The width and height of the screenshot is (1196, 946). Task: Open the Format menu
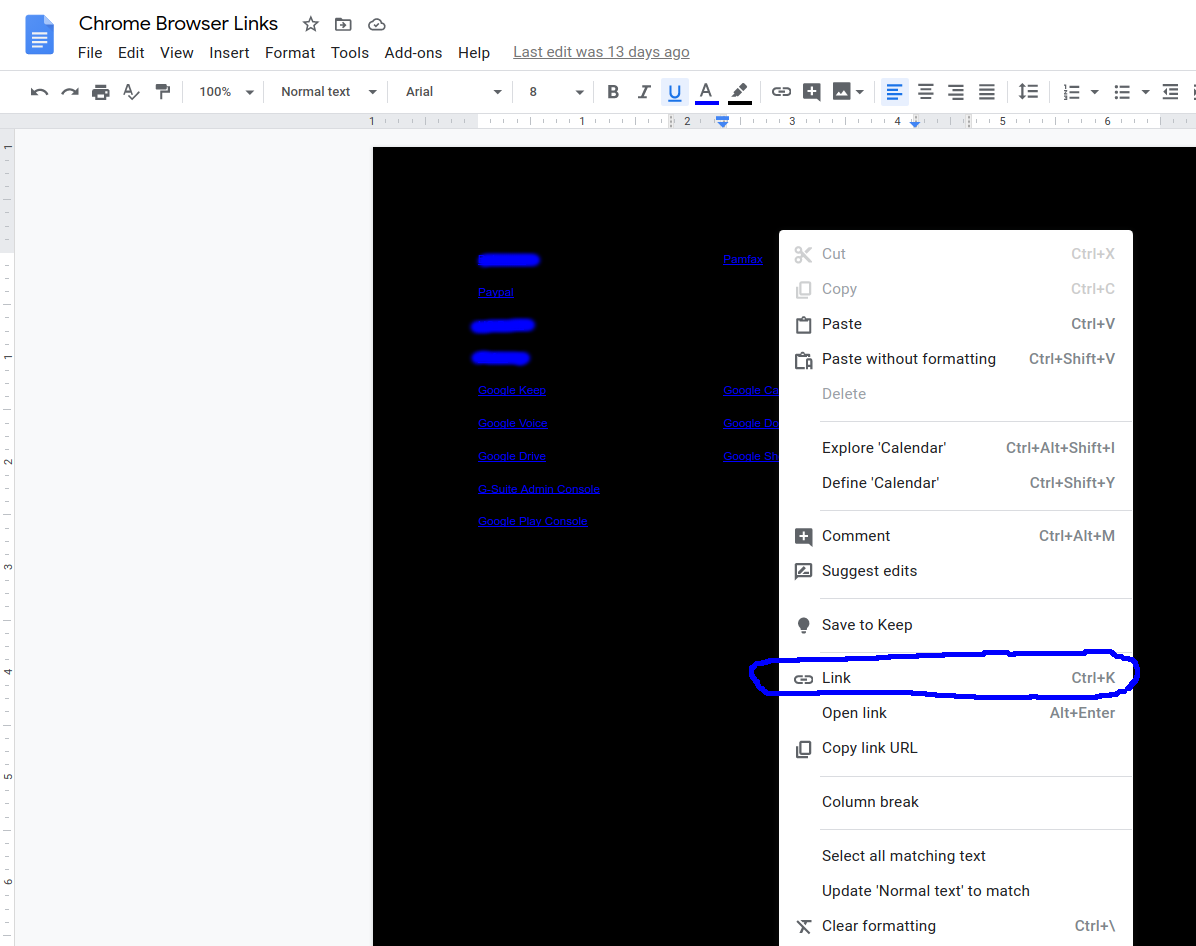[290, 53]
